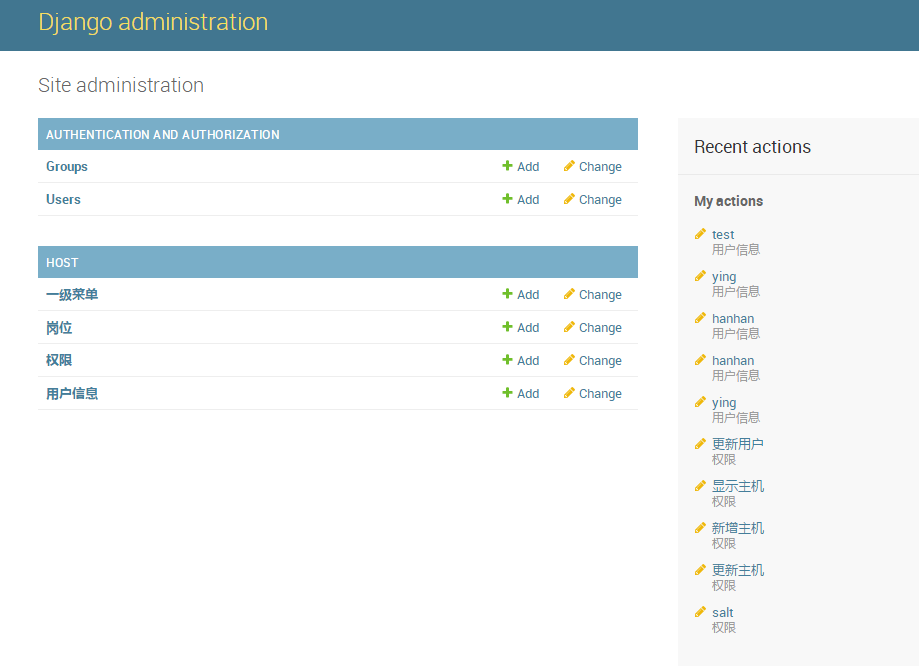The width and height of the screenshot is (919, 668).
Task: Open the 用户信息 model list
Action: (72, 394)
